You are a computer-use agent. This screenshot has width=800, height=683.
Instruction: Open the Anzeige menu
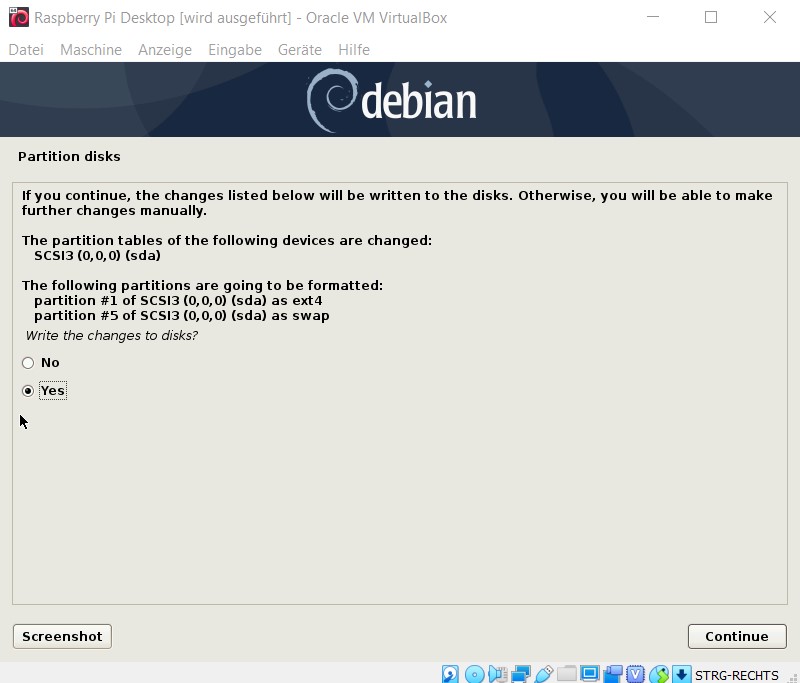point(165,49)
